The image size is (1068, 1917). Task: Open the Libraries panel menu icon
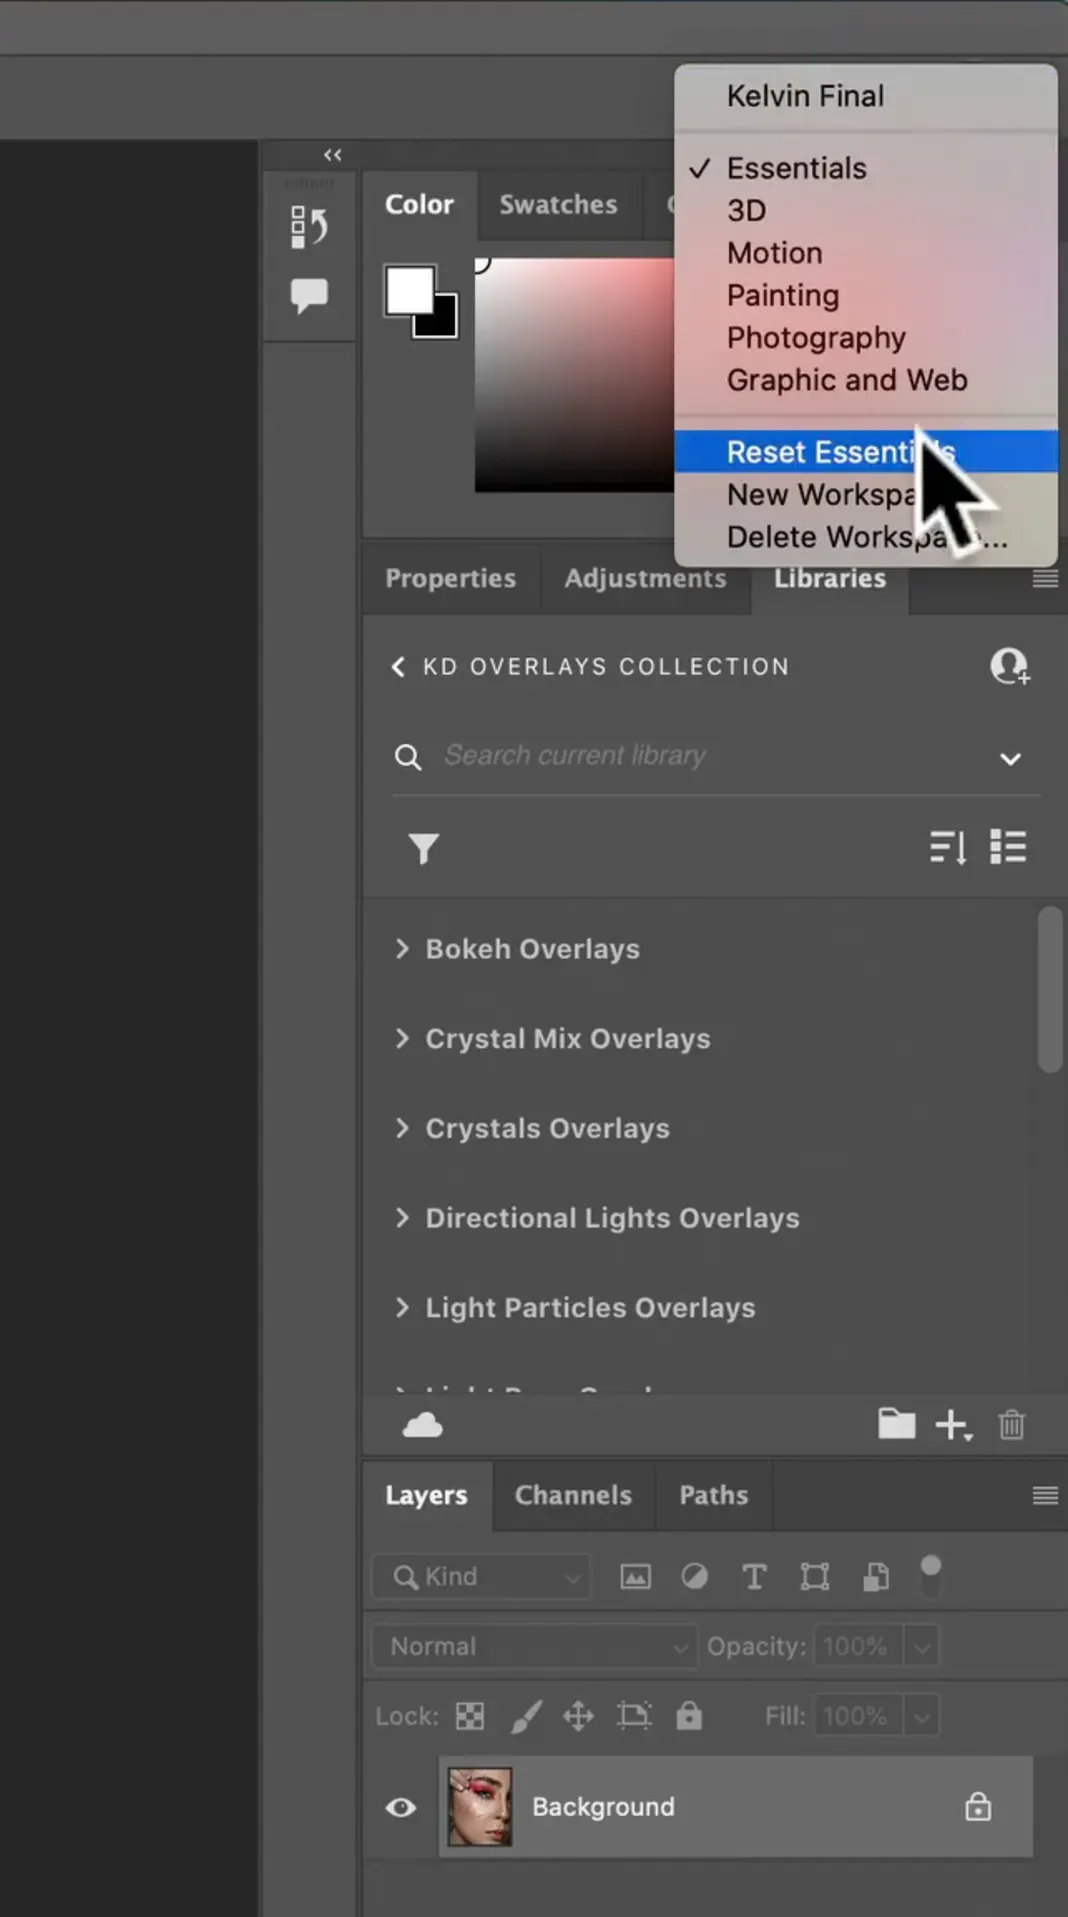click(x=1045, y=579)
